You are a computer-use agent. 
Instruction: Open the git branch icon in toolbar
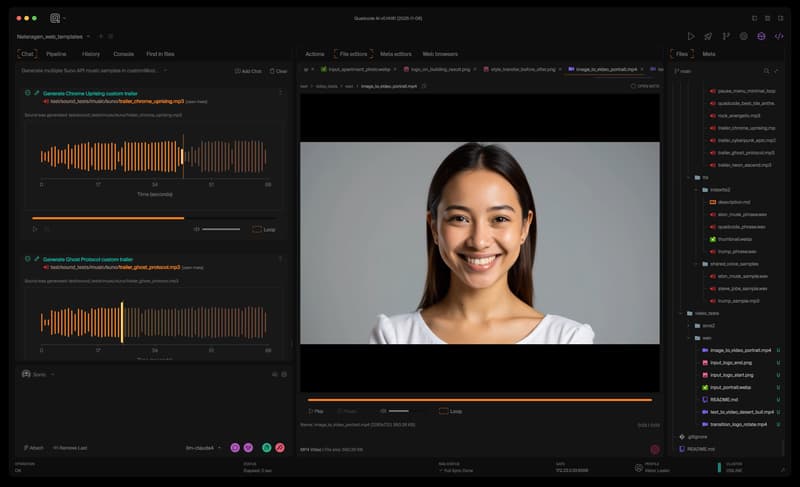725,36
